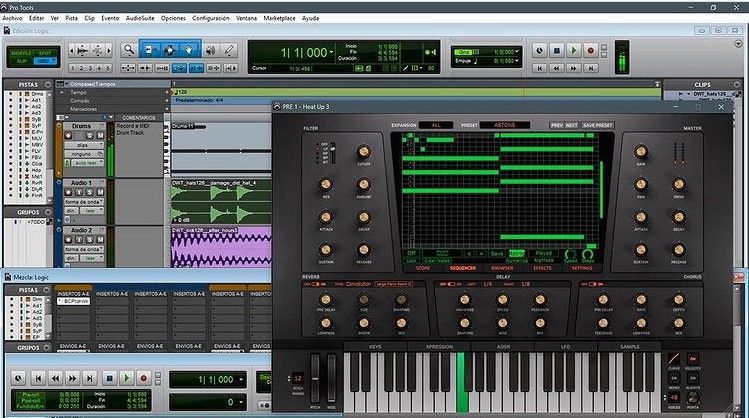Click the NEXT preset button

(571, 125)
